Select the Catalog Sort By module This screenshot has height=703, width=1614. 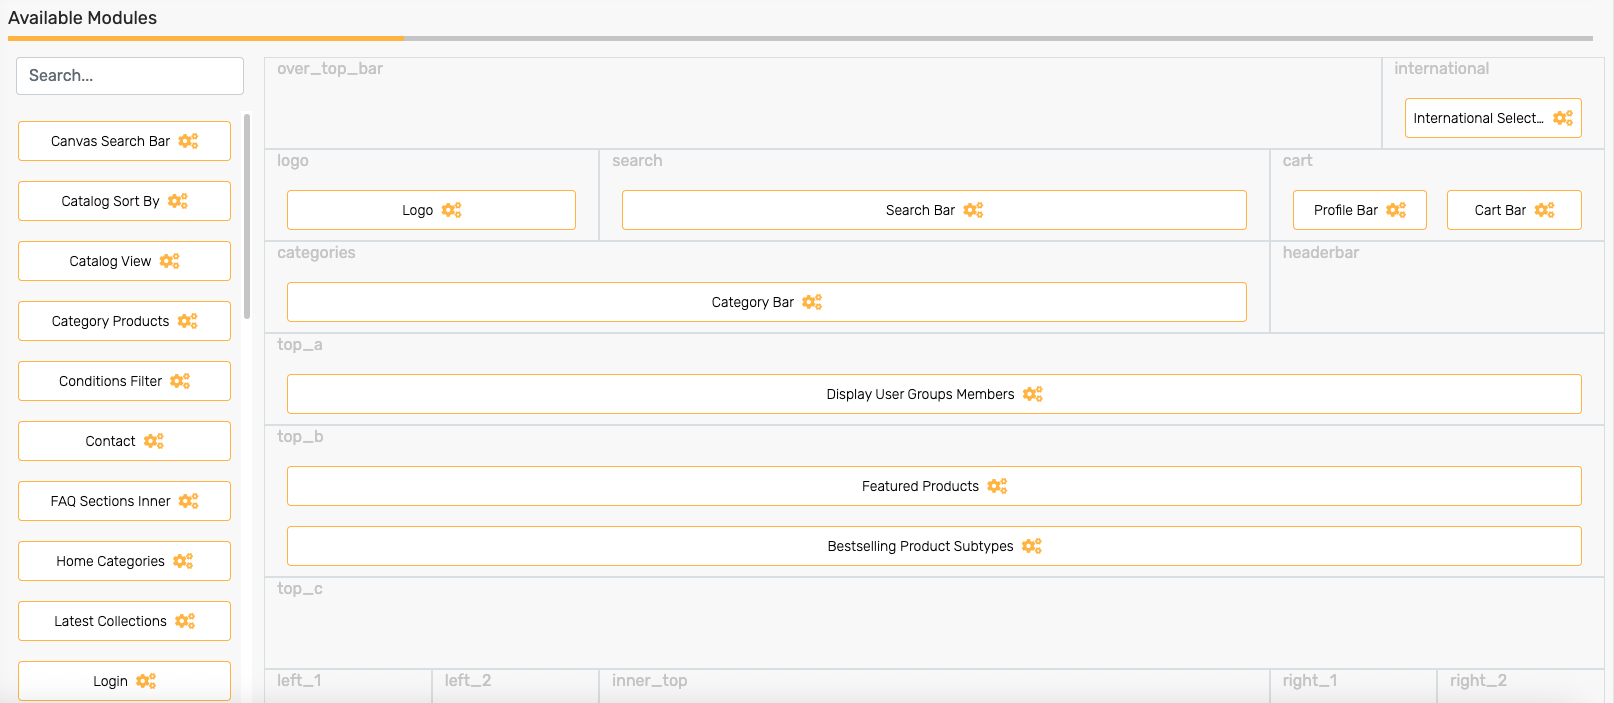pos(124,201)
